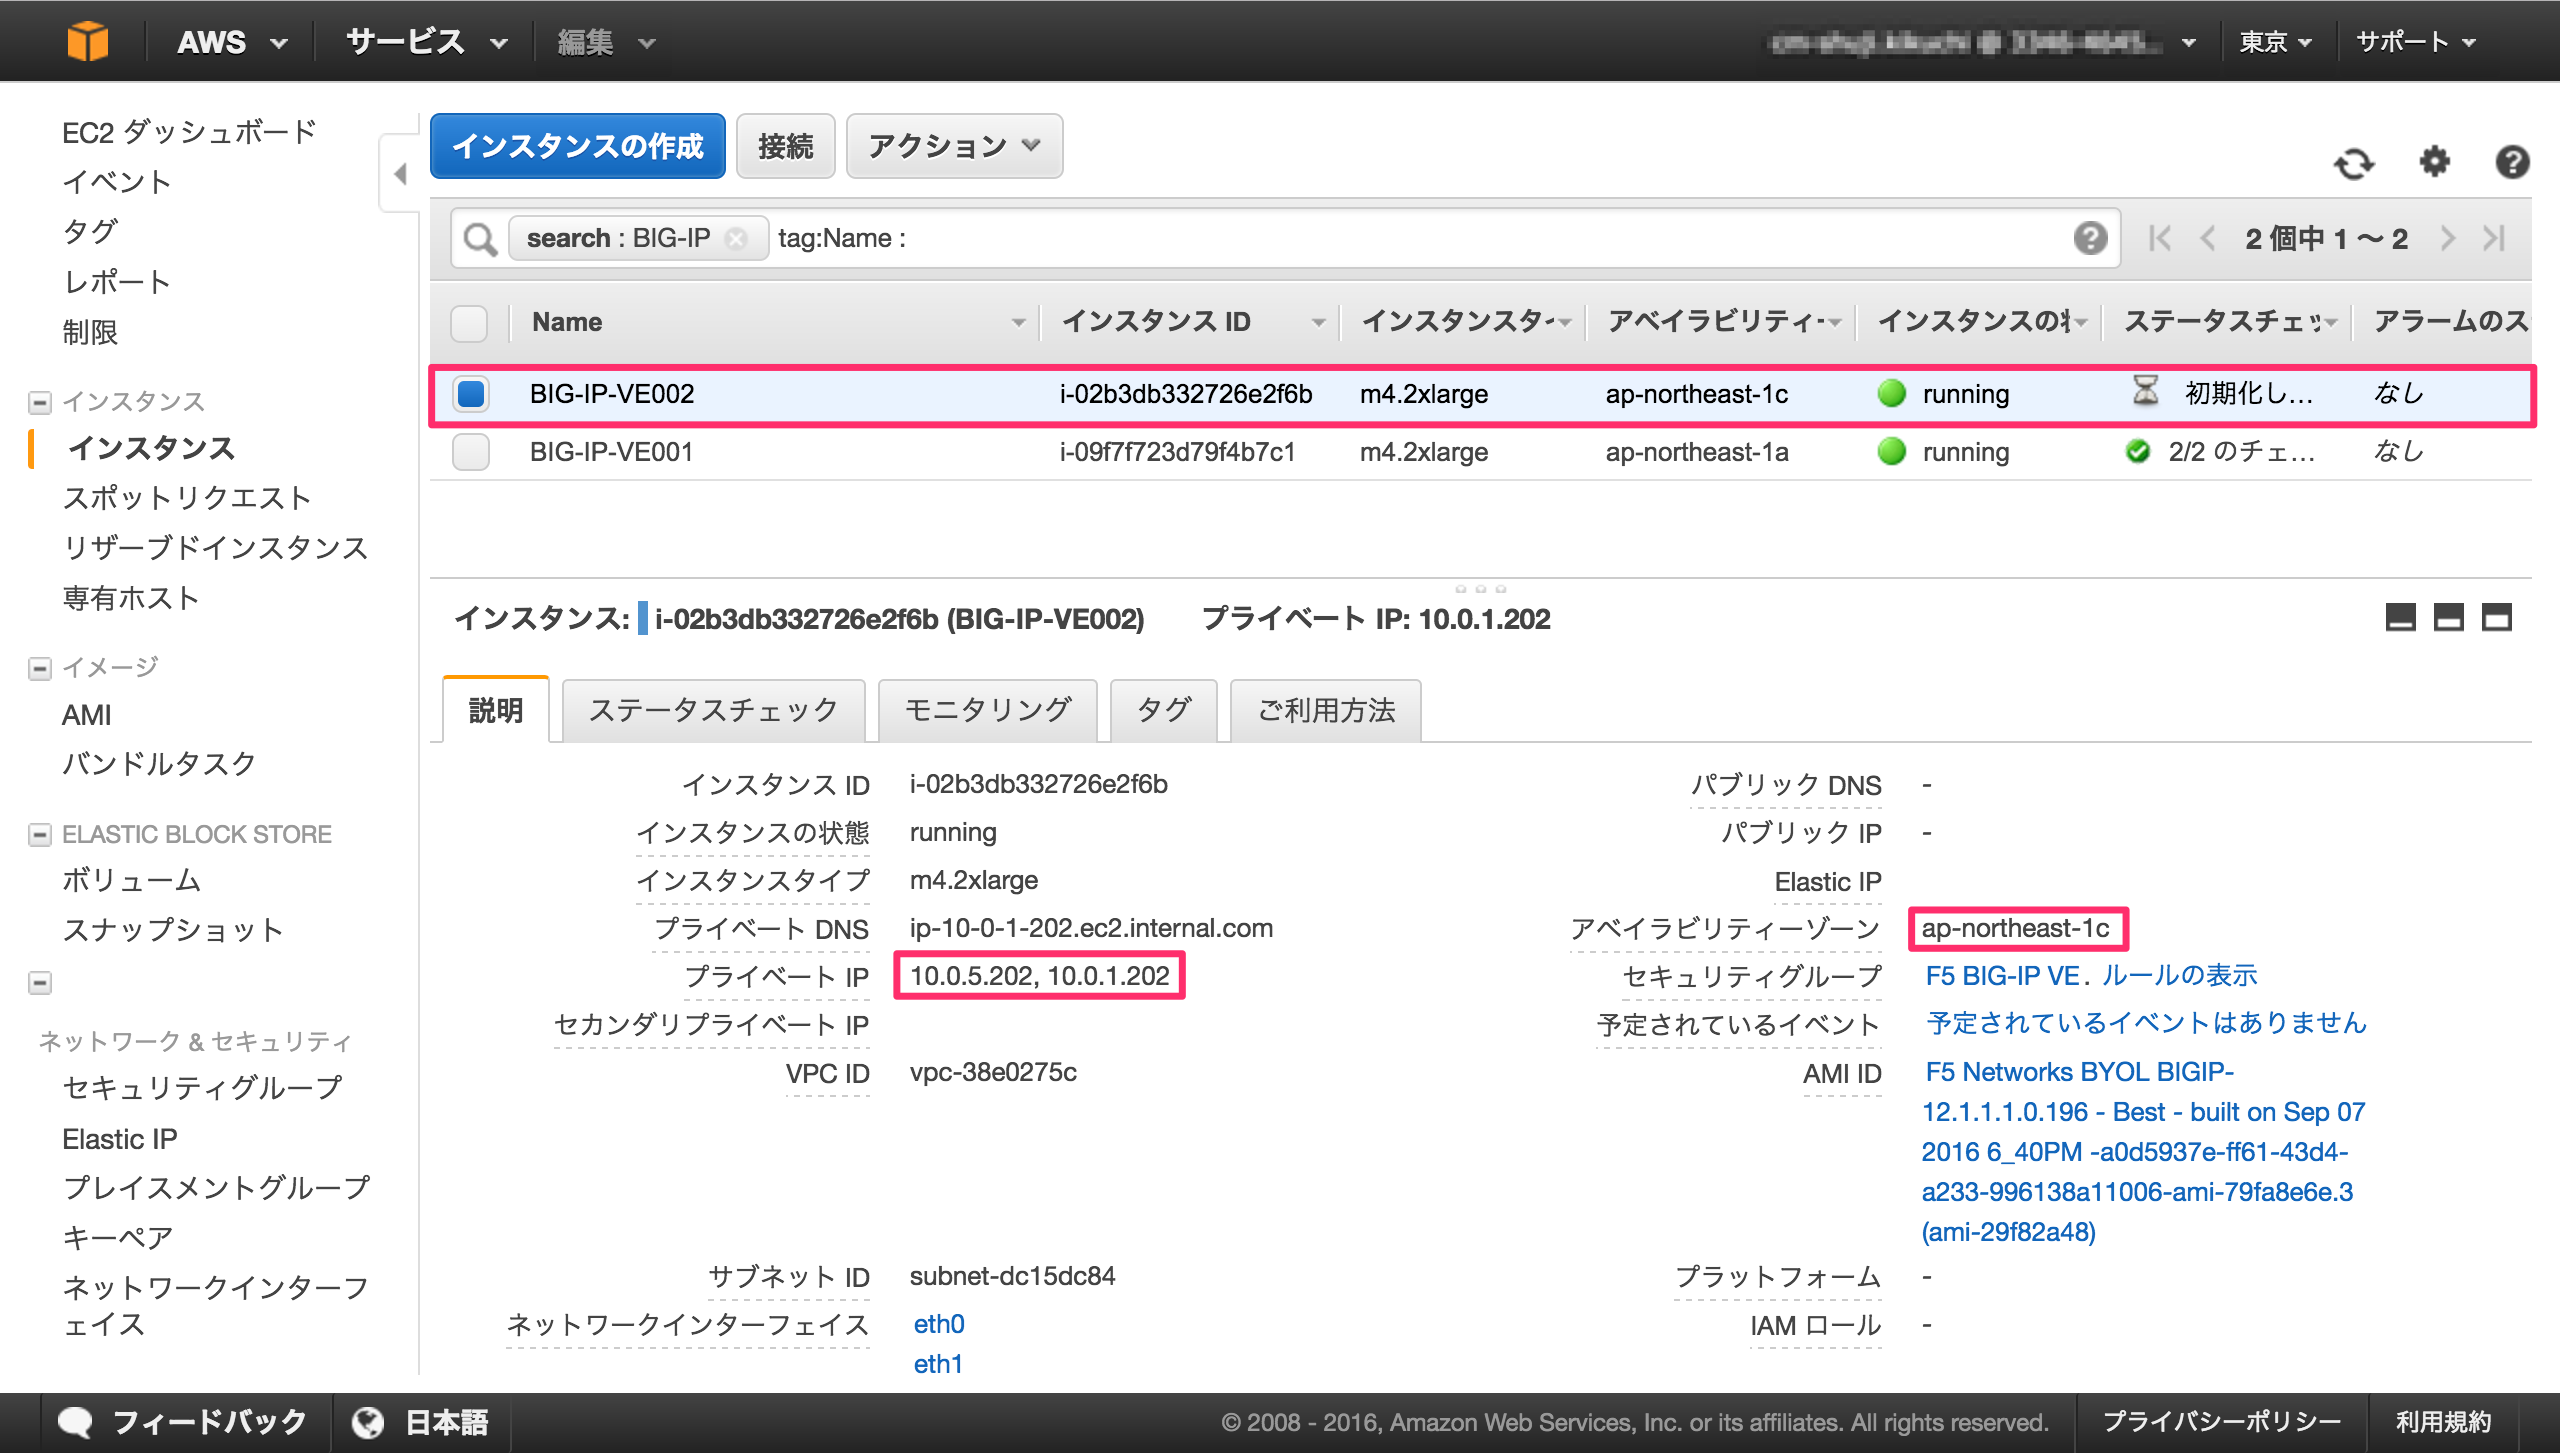
Task: Click the 予定されているイベントはありません link
Action: tap(2146, 1023)
